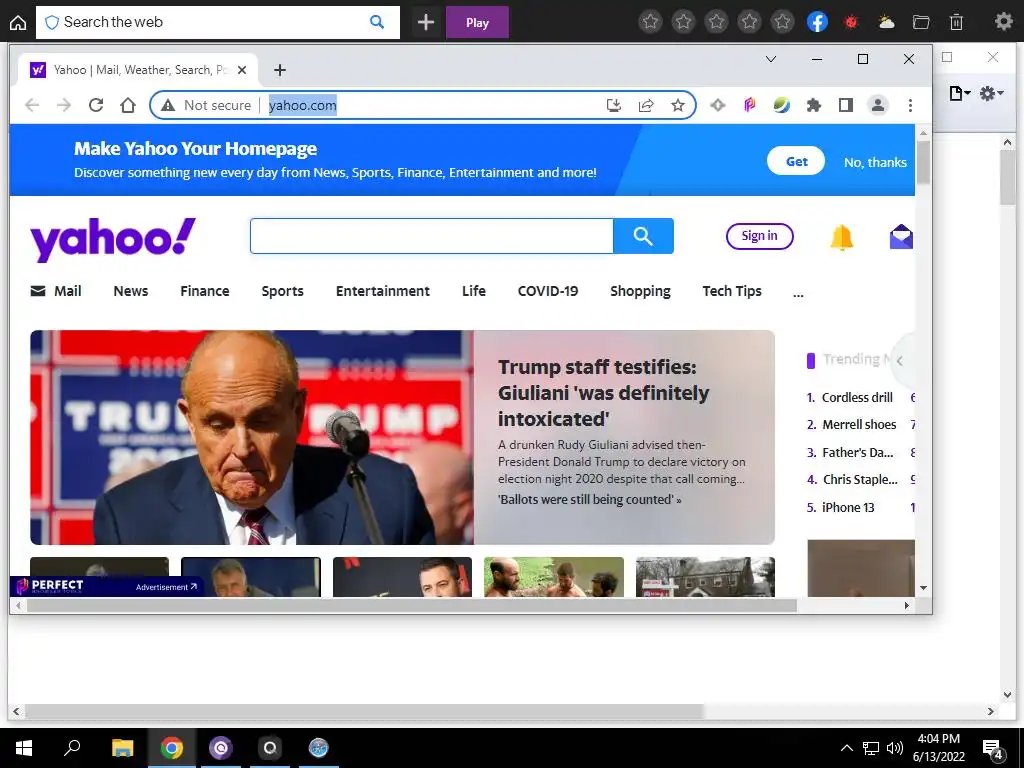Click the search magnifier in outer search bar
The height and width of the screenshot is (768, 1024).
point(377,22)
